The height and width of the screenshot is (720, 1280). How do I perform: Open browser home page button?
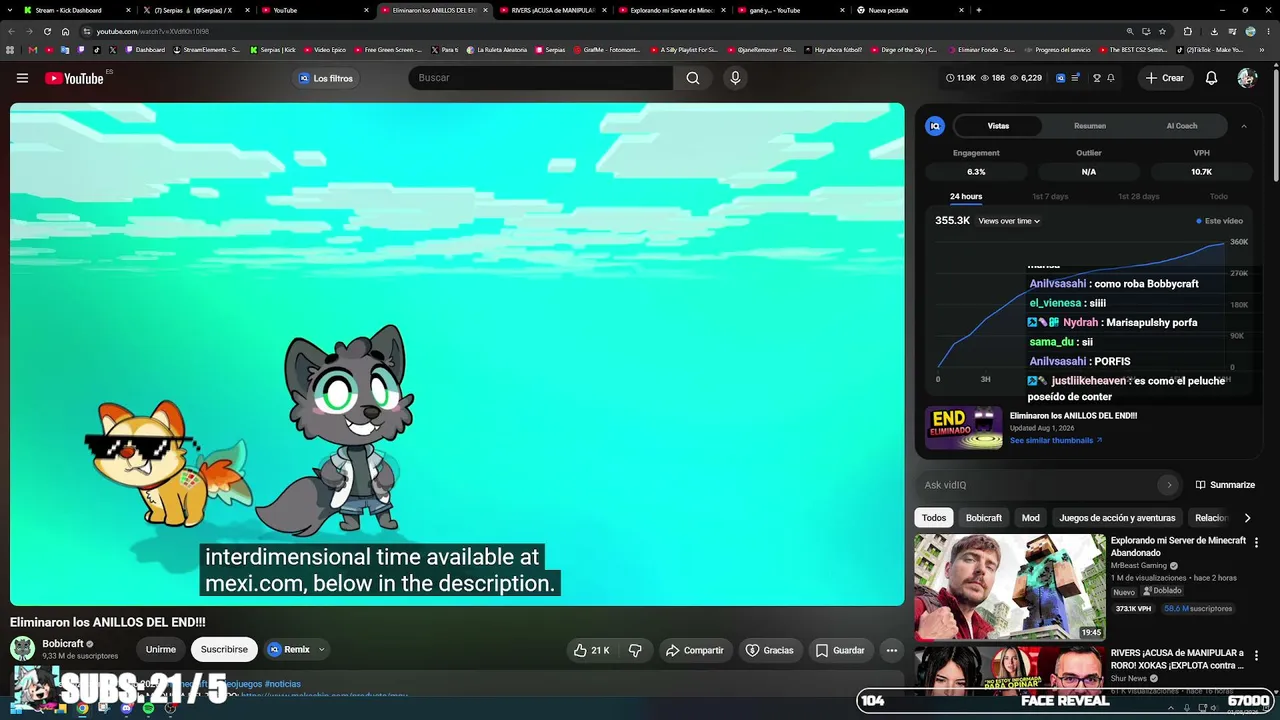tap(66, 31)
